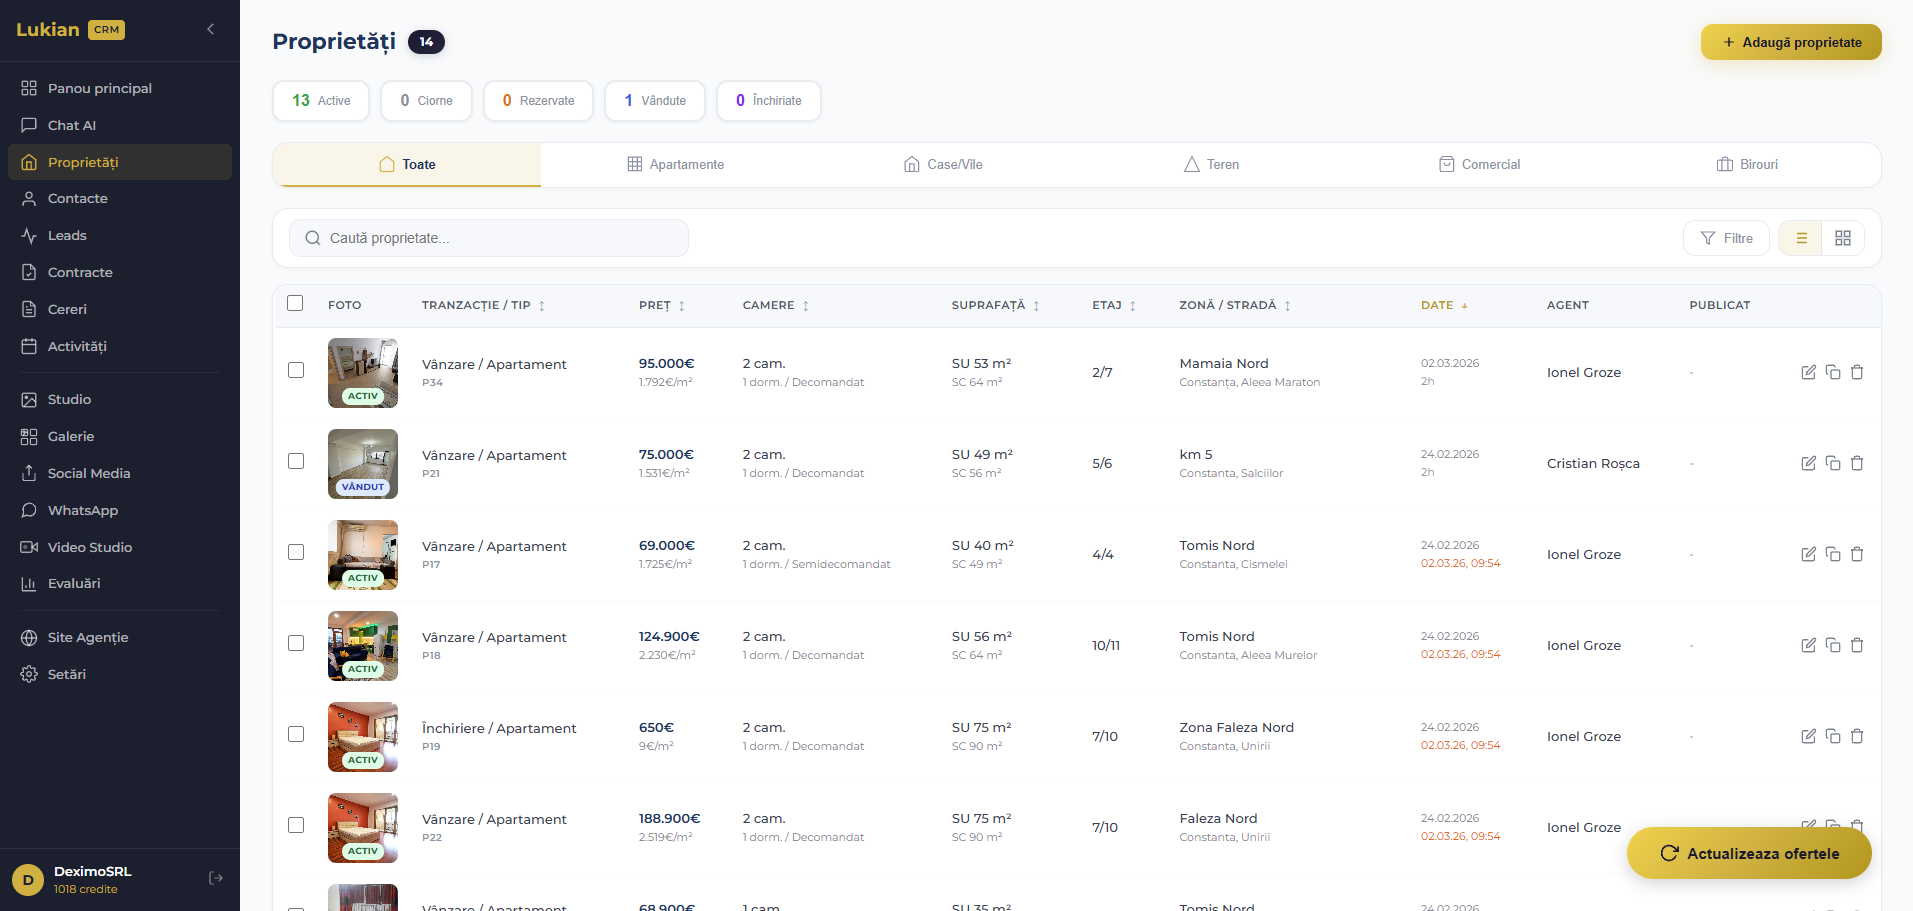Select checkbox for the 650€ rental row
The width and height of the screenshot is (1913, 911).
296,734
